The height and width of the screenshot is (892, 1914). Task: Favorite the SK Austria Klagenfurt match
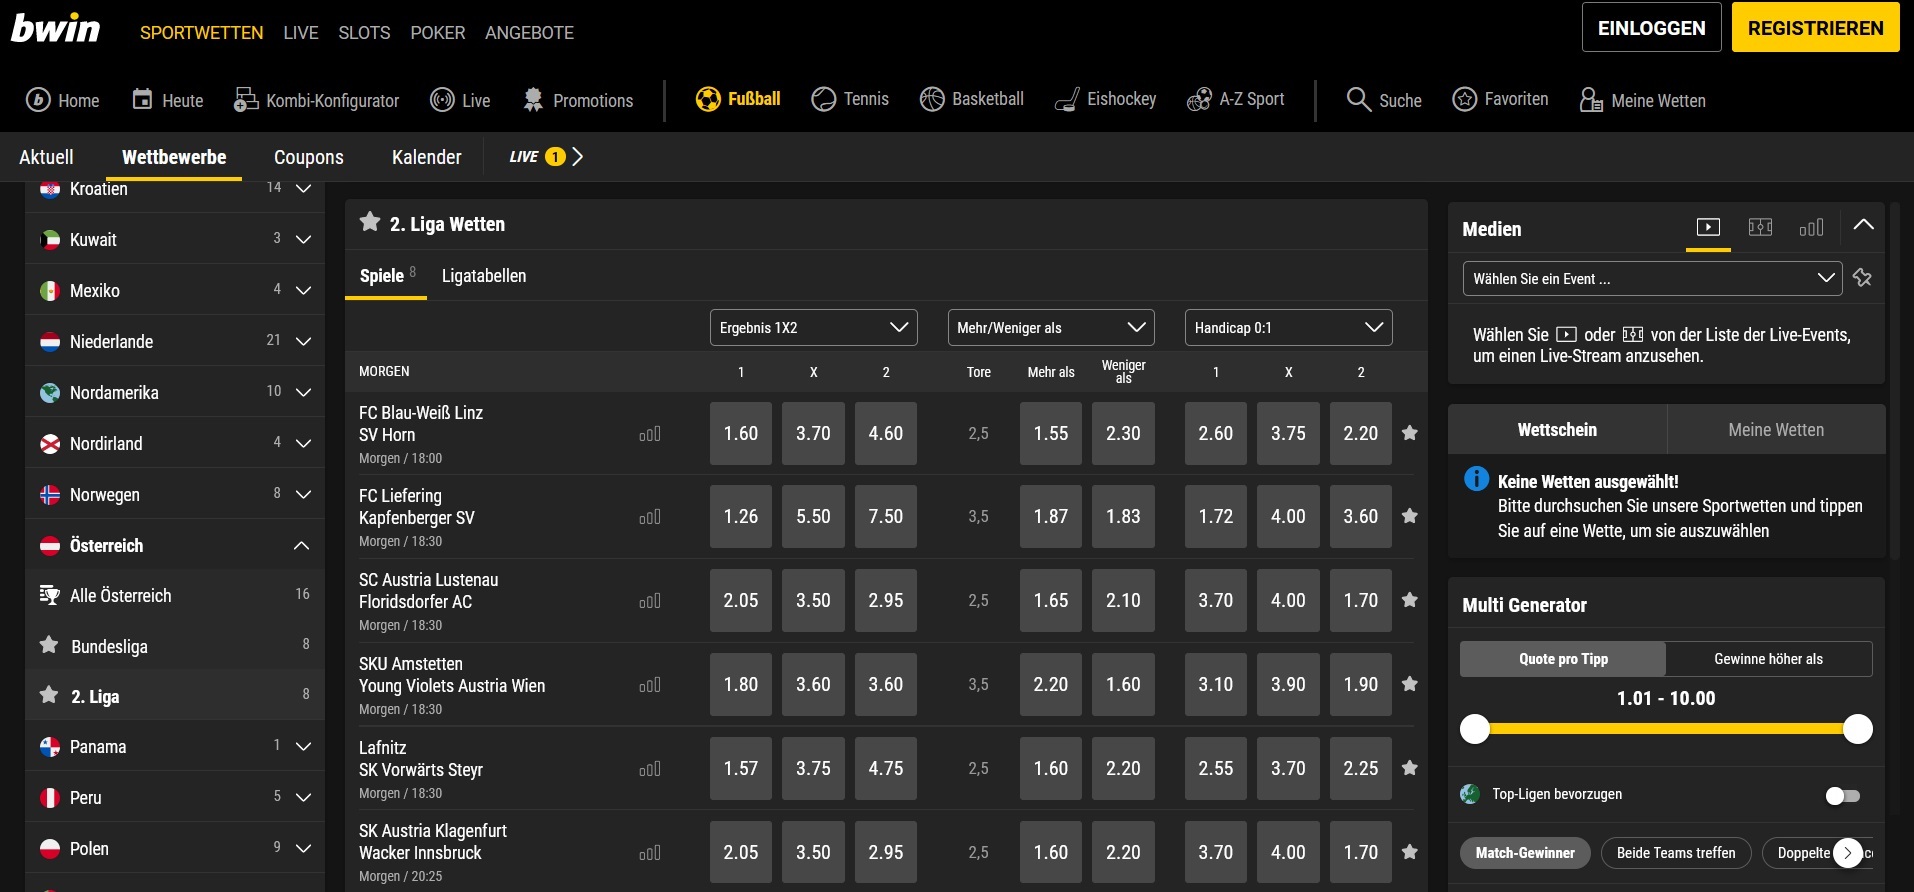[x=1410, y=852]
